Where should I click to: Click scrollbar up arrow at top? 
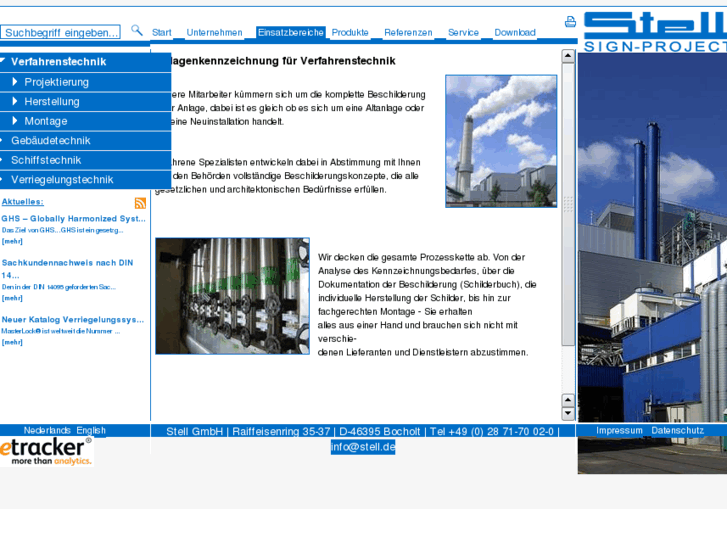click(x=568, y=56)
